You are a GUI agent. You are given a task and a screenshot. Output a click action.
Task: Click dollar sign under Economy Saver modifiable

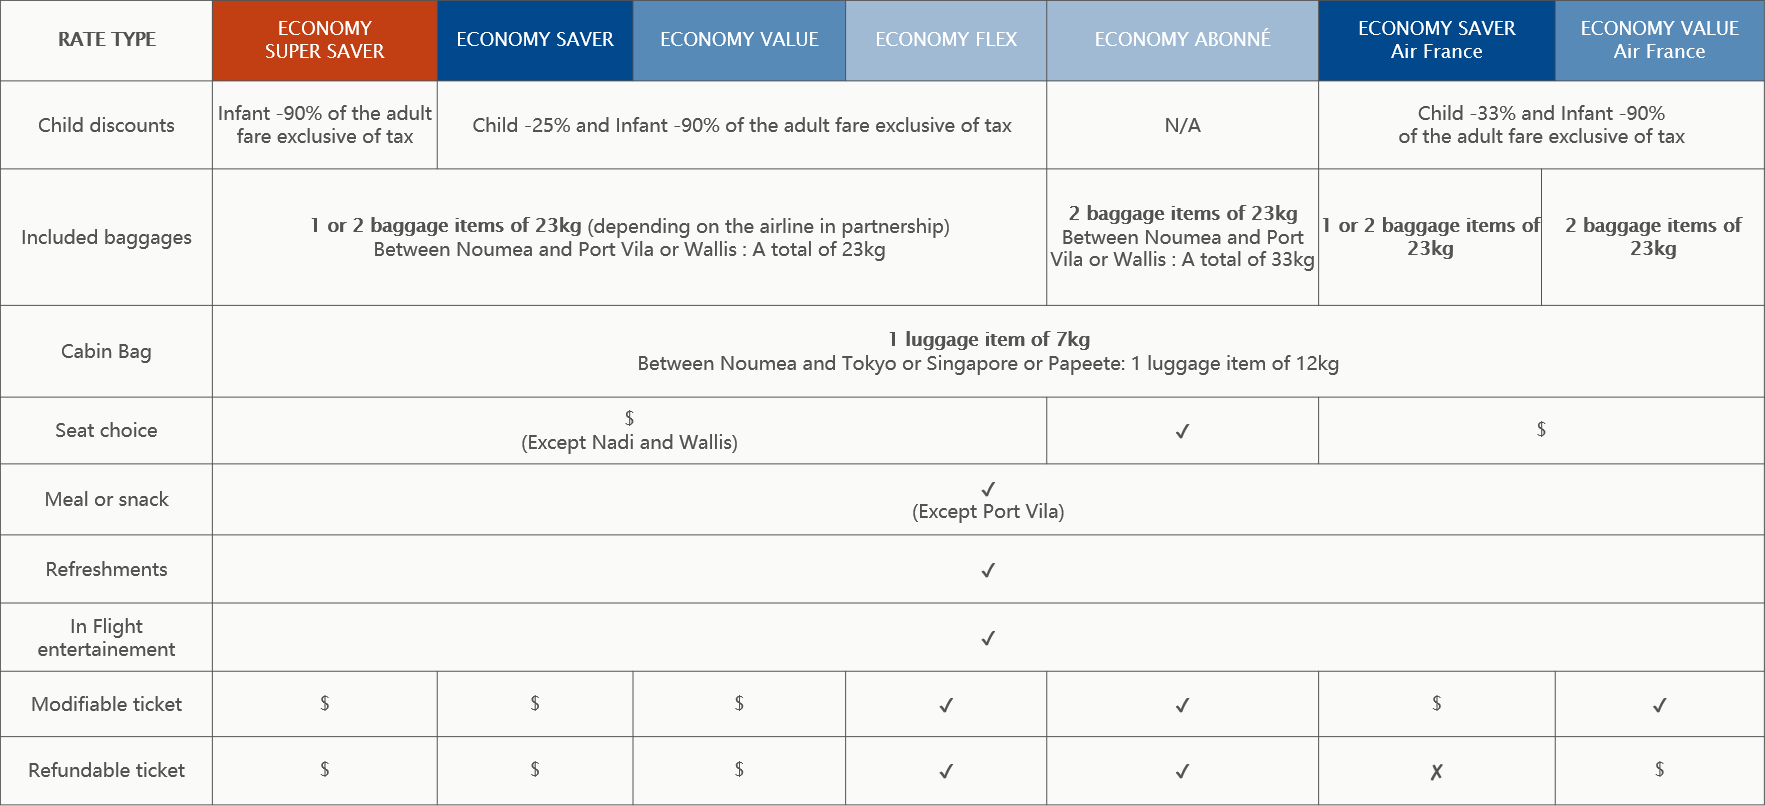click(535, 703)
